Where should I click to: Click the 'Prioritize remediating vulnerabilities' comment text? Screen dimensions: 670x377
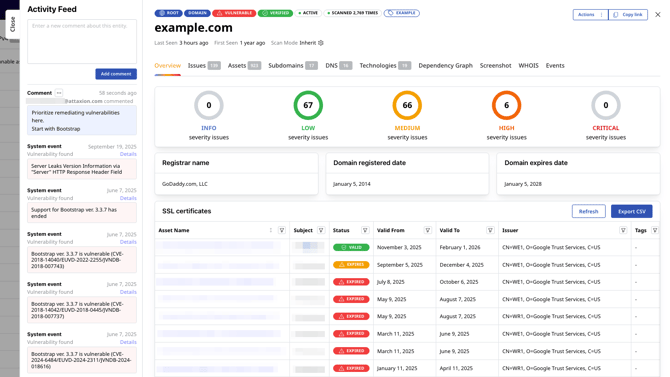point(76,117)
